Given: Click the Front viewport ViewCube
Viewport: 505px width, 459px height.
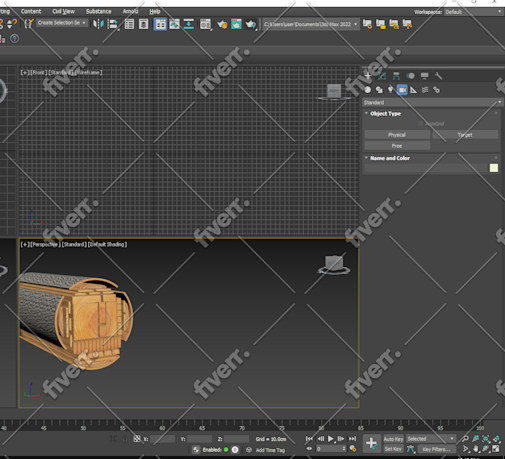Looking at the screenshot, I should 334,92.
